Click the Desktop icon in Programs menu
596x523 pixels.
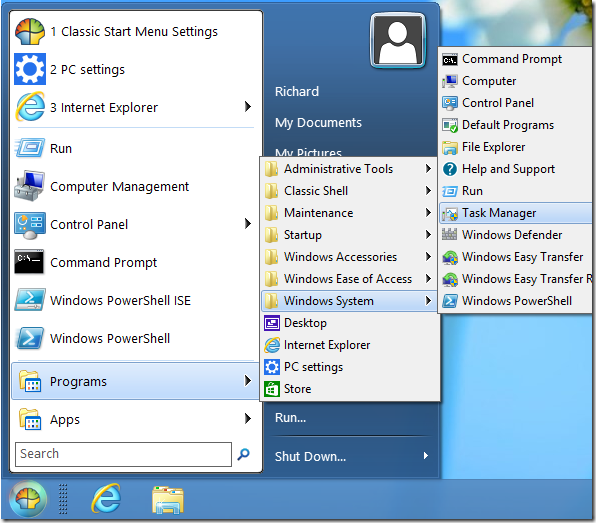(x=272, y=323)
